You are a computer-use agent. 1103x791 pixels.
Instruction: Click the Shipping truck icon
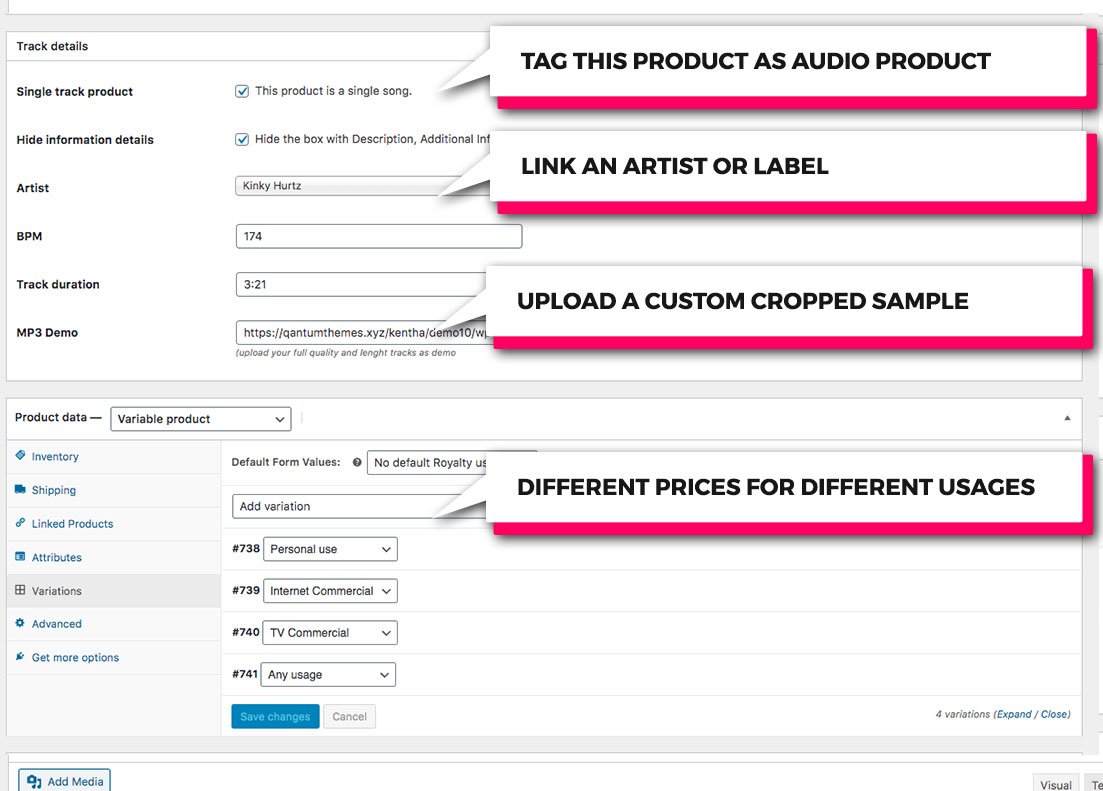(x=20, y=490)
